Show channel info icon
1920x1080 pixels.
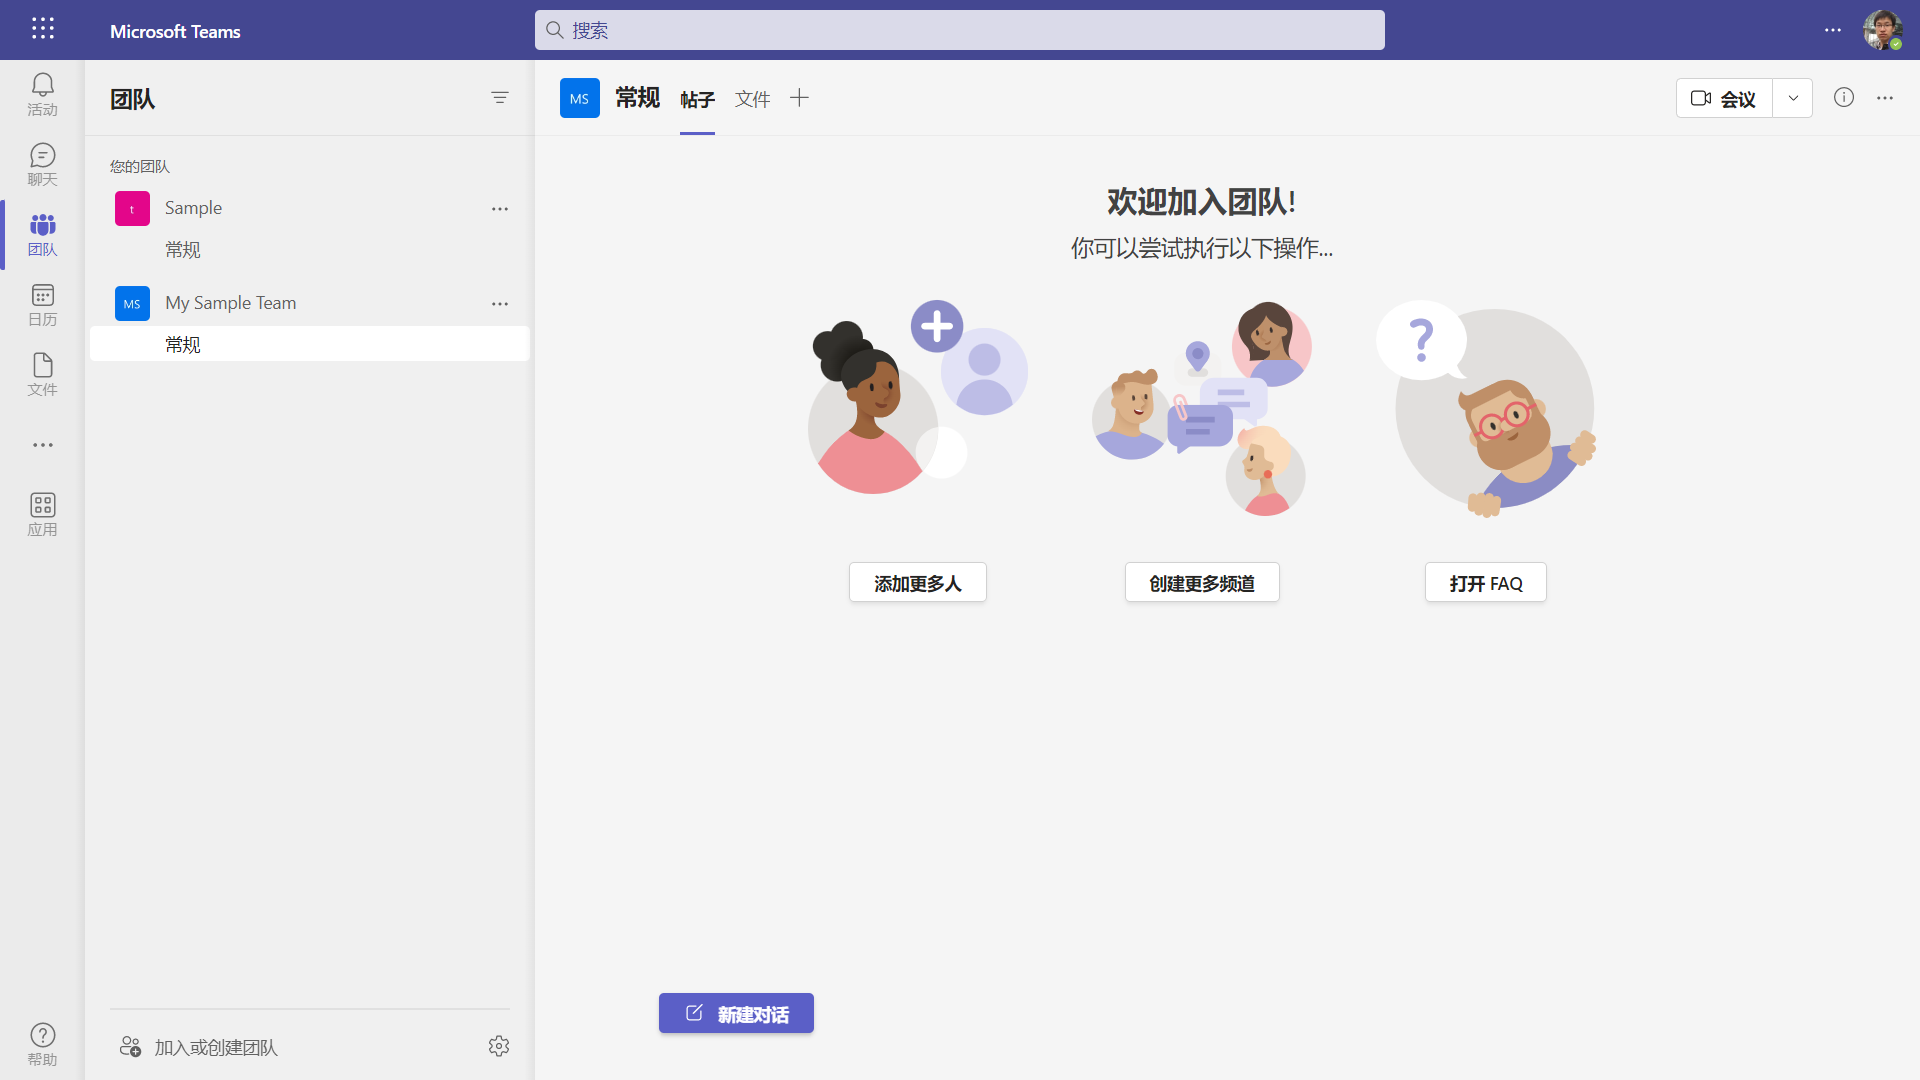tap(1844, 97)
